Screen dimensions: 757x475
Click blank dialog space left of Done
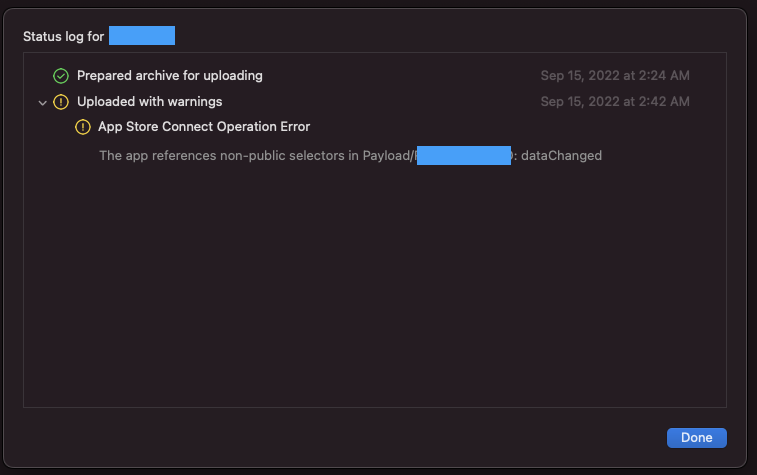[x=400, y=438]
